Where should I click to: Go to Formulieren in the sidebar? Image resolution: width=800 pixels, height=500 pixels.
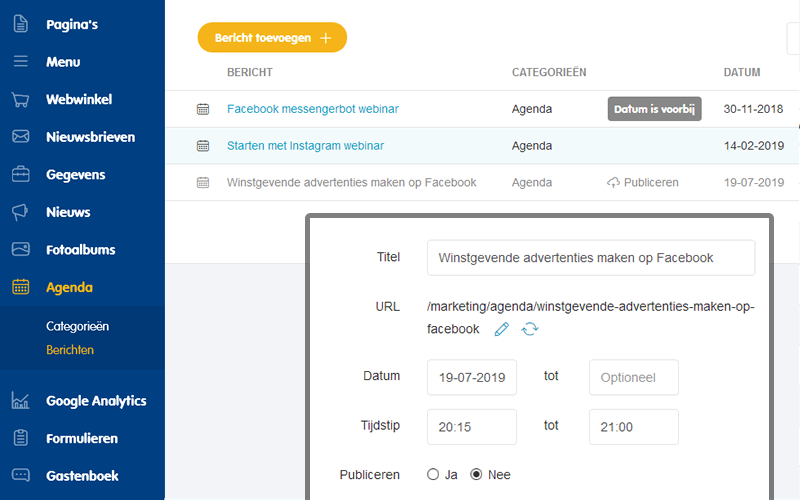(x=82, y=438)
